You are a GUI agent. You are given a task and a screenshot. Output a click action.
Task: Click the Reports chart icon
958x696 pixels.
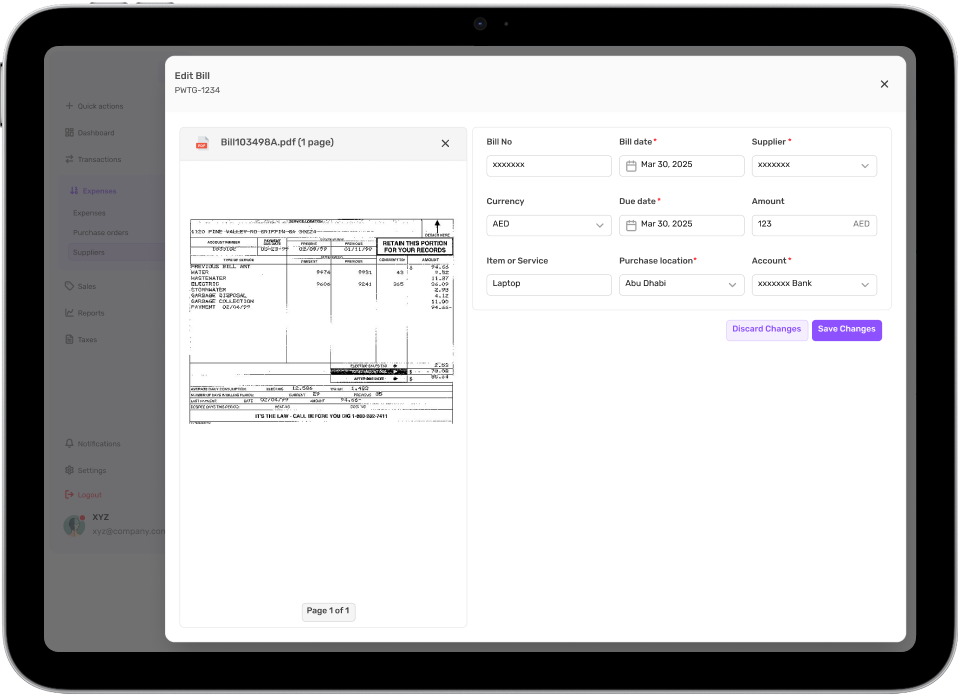tap(67, 312)
